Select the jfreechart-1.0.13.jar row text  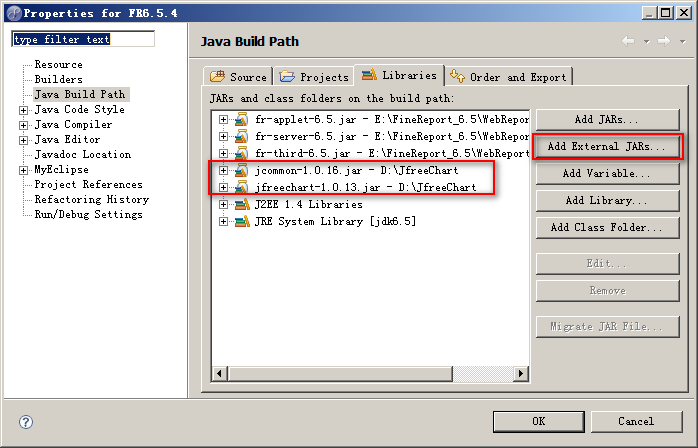coord(365,187)
